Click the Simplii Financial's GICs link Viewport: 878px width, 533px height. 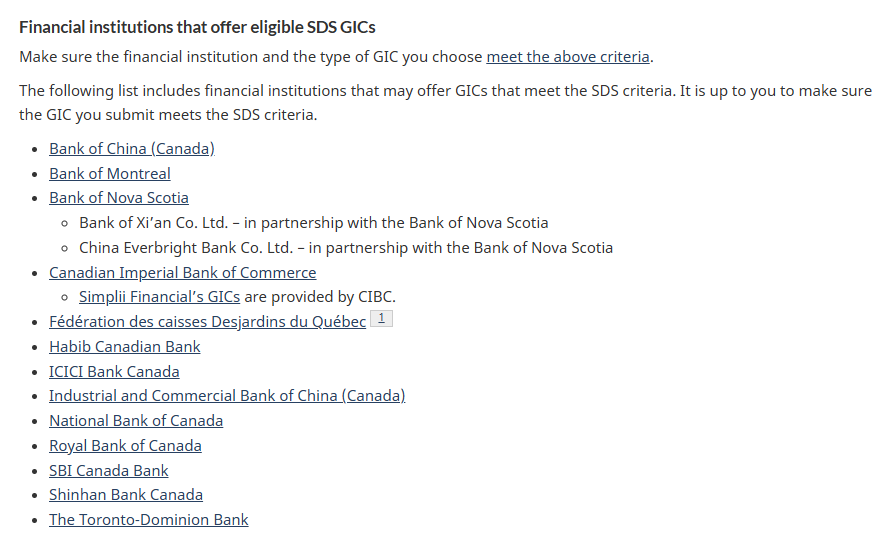click(159, 297)
